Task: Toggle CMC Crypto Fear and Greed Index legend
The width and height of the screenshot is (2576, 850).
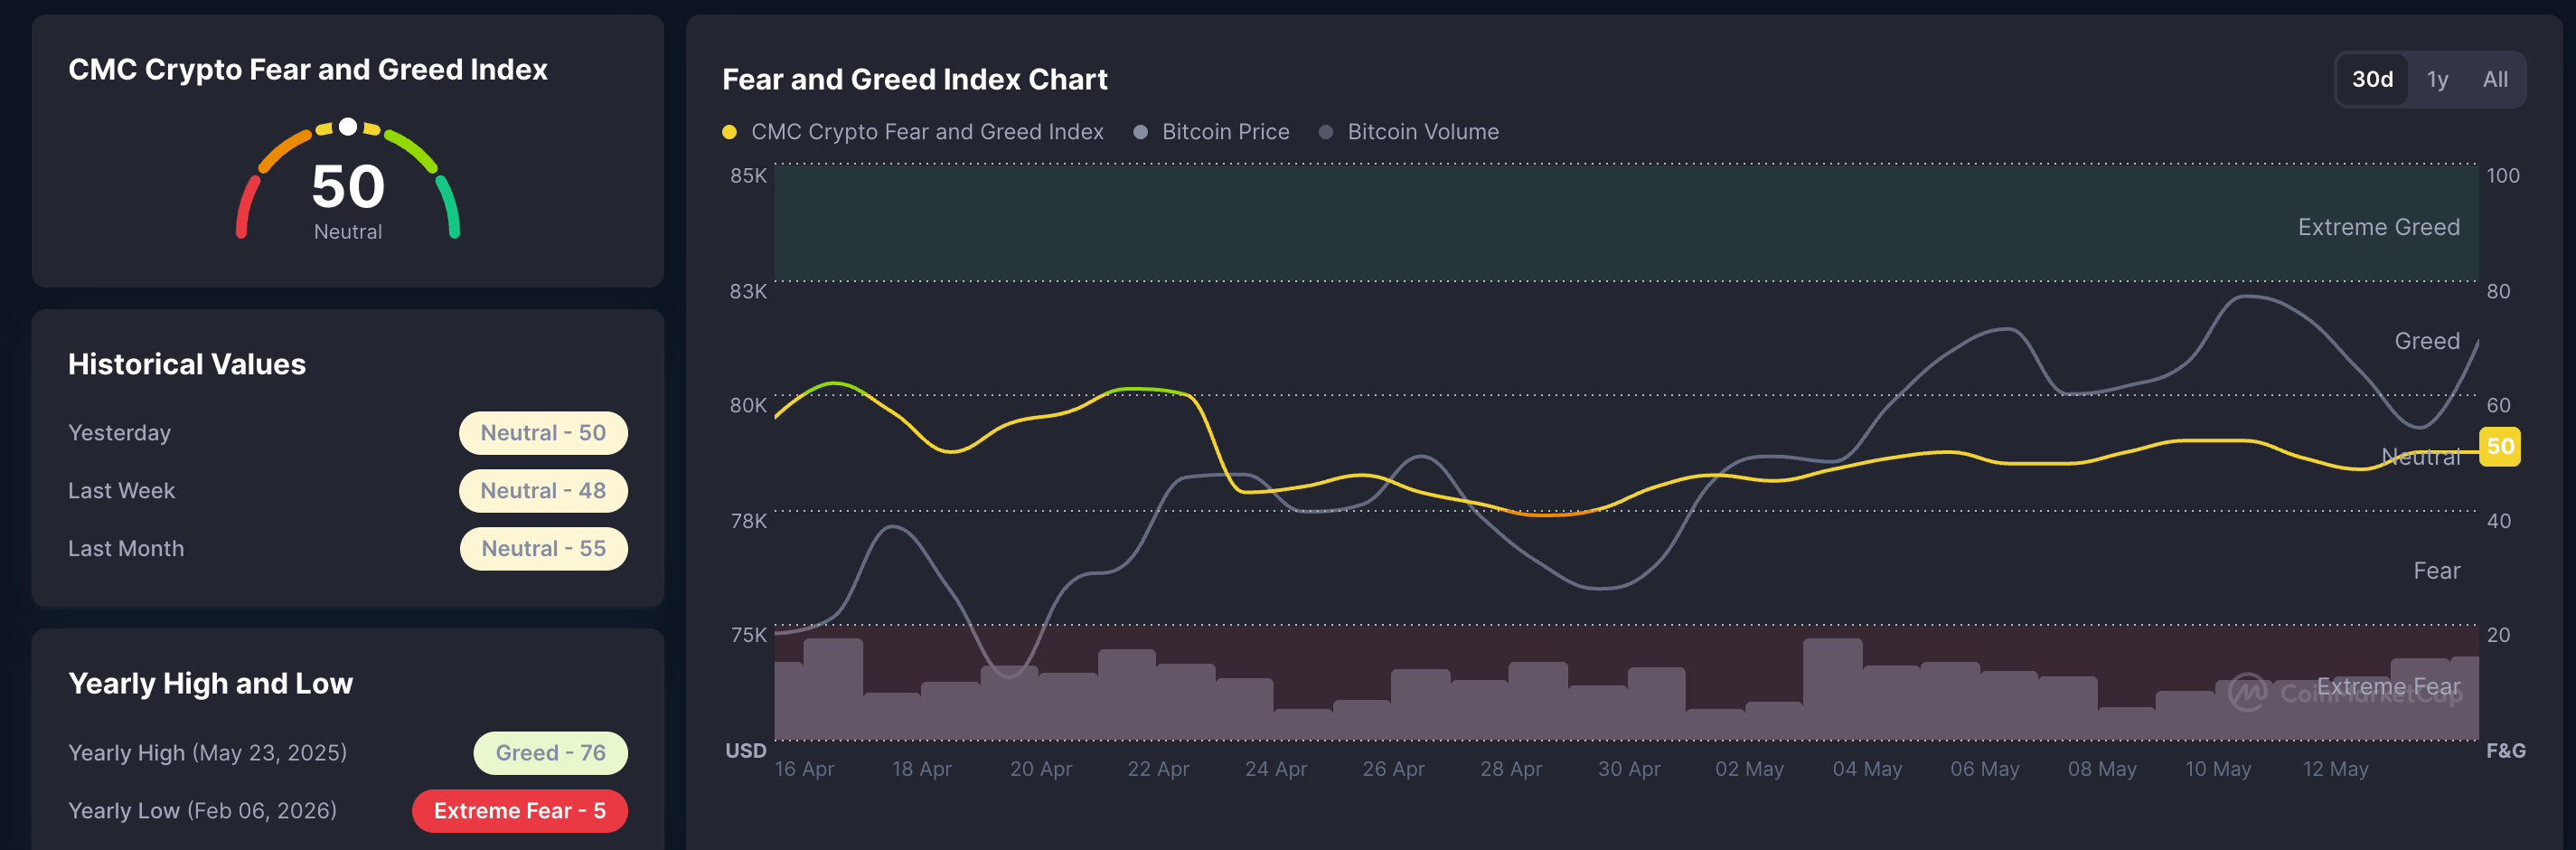Action: point(912,132)
